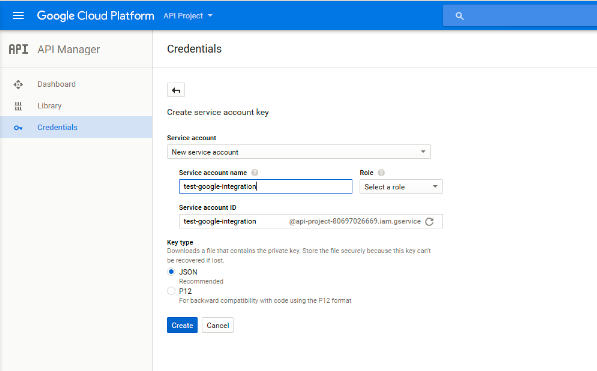597x371 pixels.
Task: Open the hamburger navigation menu
Action: click(18, 16)
